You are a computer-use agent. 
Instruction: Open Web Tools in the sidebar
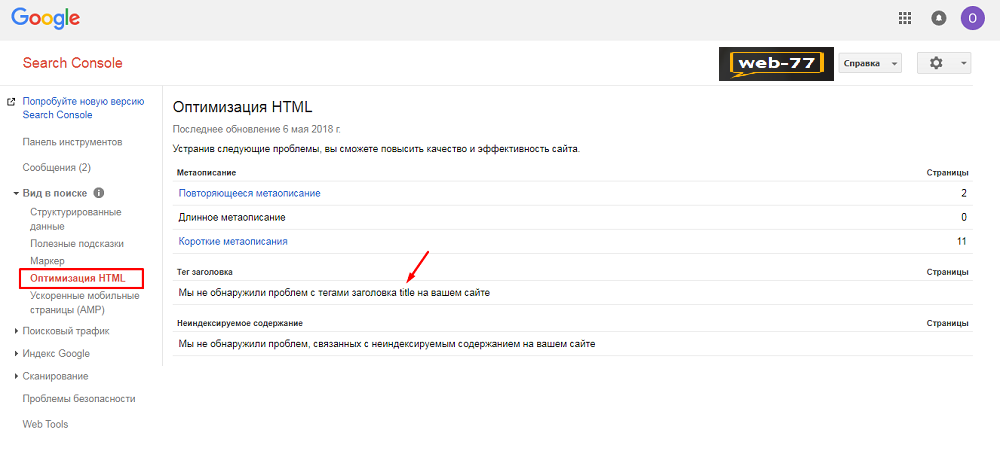click(x=45, y=424)
